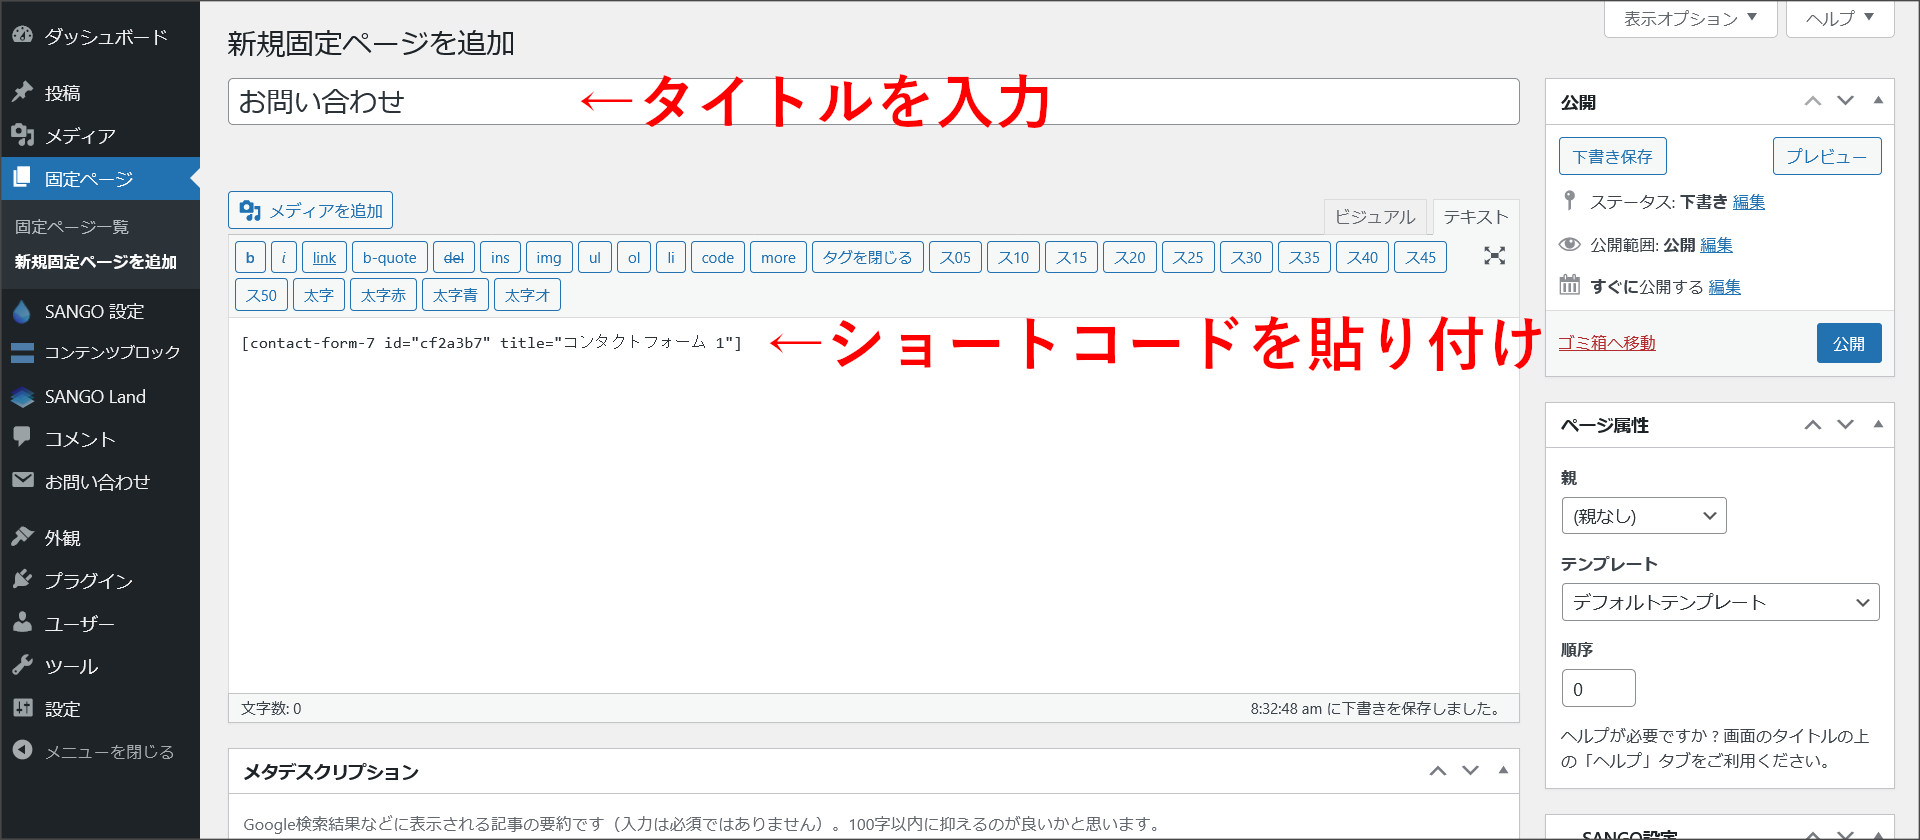Screen dimensions: 1920x840
Task: Open the 親 (parent page) dropdown
Action: tap(1643, 516)
